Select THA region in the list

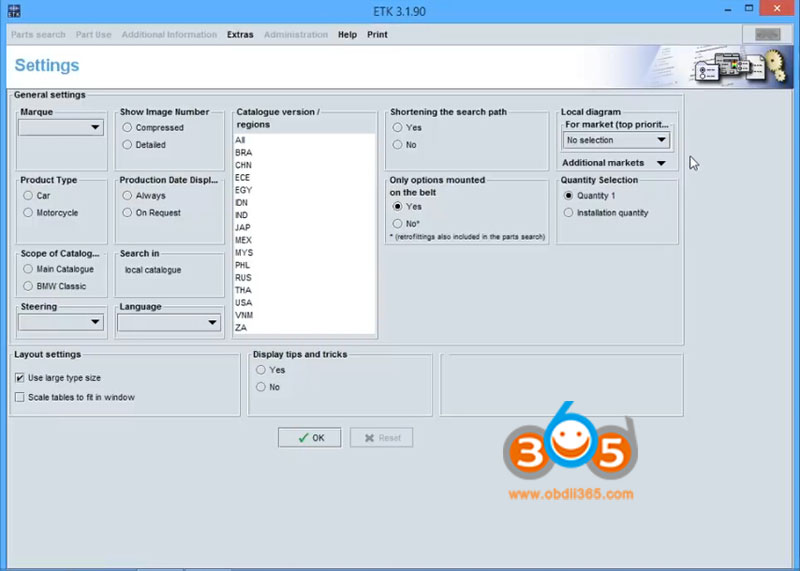[x=305, y=290]
